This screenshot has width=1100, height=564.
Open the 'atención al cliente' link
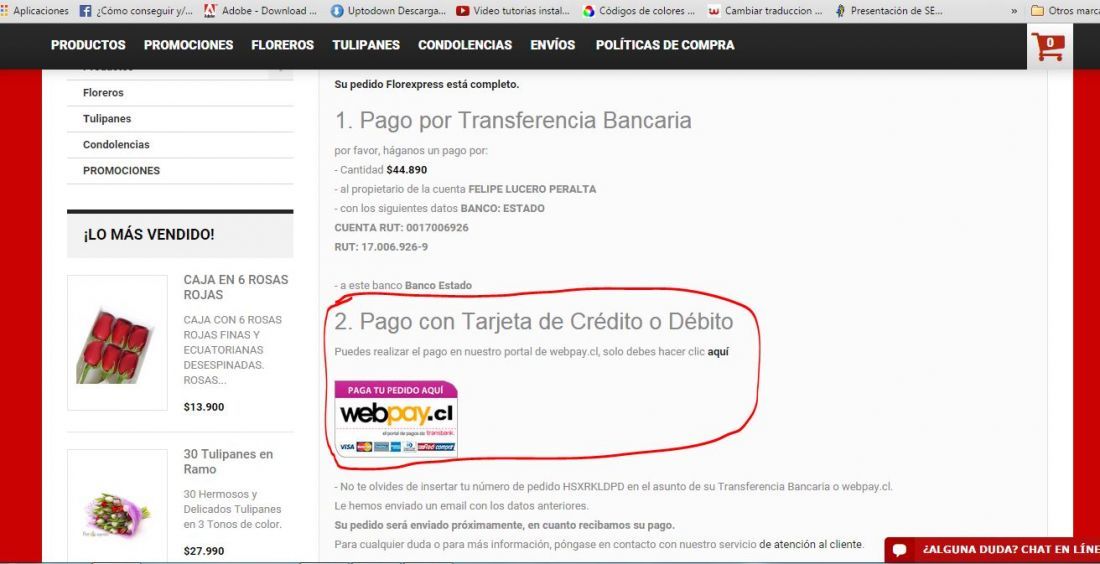coord(811,544)
